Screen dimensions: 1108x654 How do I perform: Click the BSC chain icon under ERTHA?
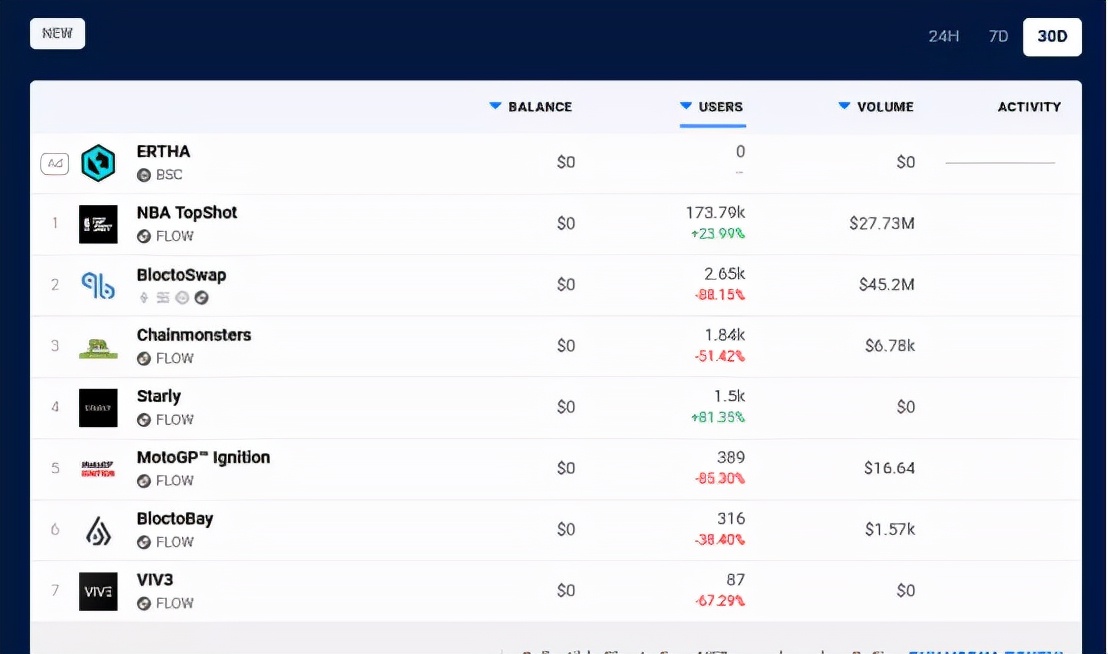pyautogui.click(x=144, y=175)
